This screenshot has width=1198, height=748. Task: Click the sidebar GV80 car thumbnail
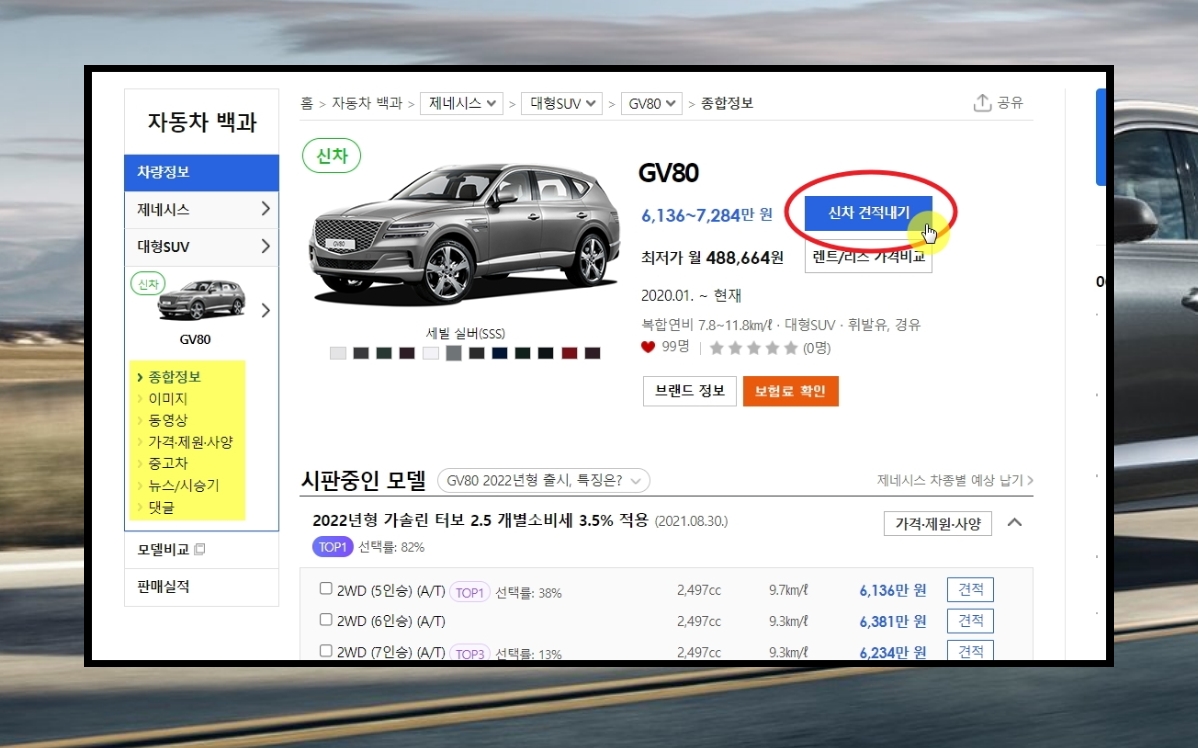tap(201, 300)
